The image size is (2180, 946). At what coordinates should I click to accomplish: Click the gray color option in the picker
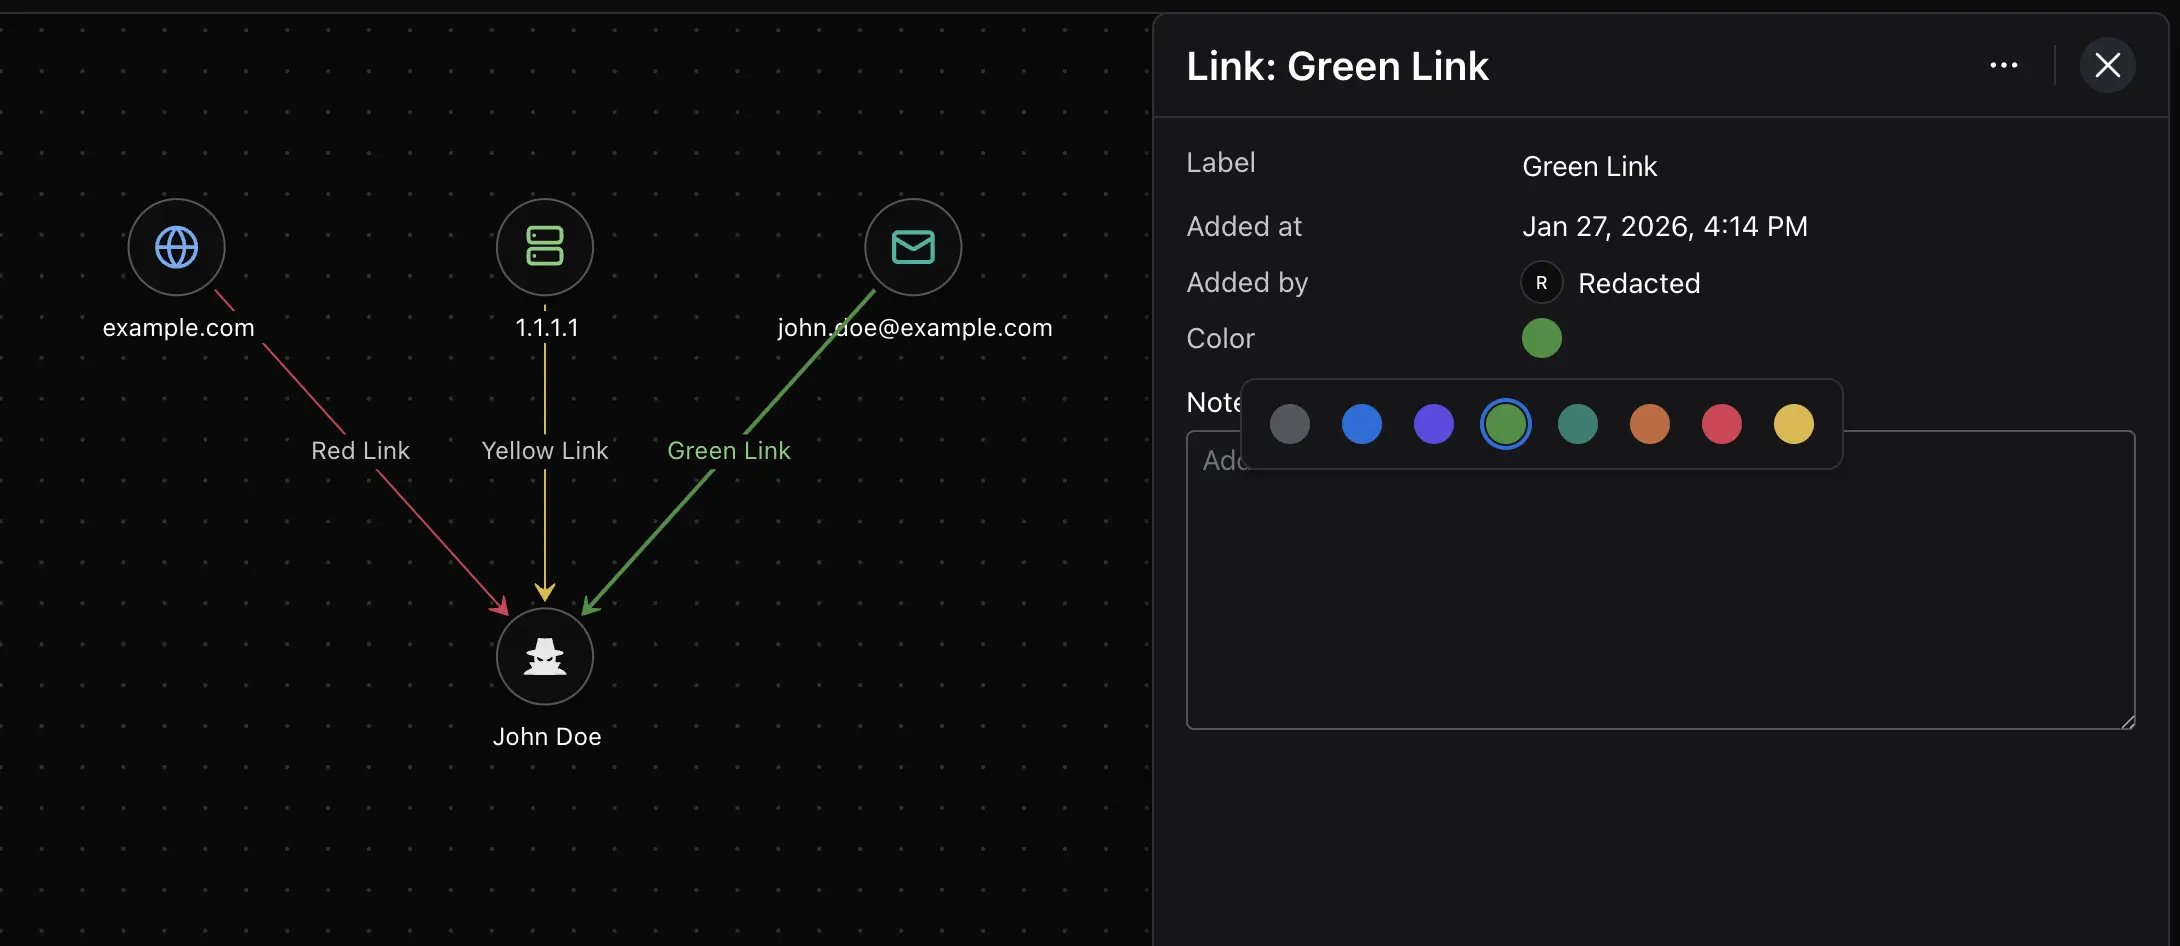(x=1290, y=424)
